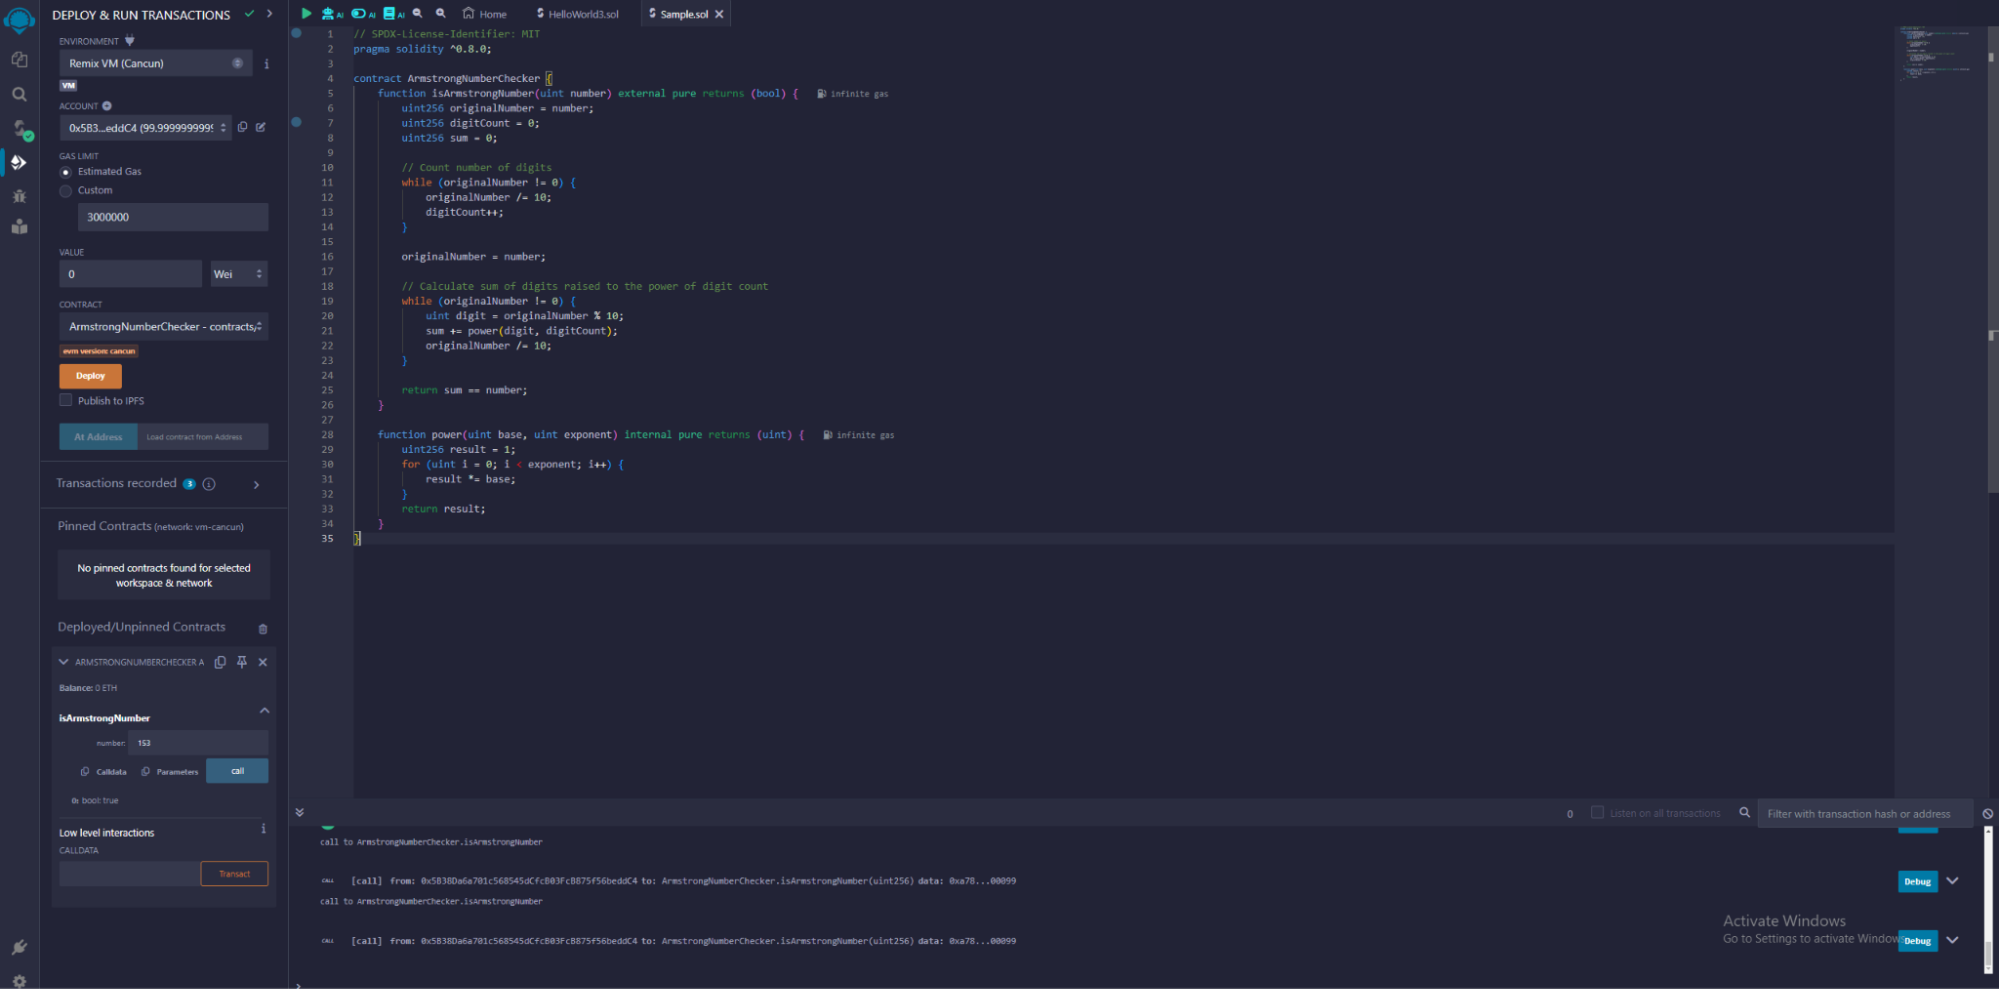Switch to the Home tab
Screen dimensions: 1999x989
[x=484, y=14]
